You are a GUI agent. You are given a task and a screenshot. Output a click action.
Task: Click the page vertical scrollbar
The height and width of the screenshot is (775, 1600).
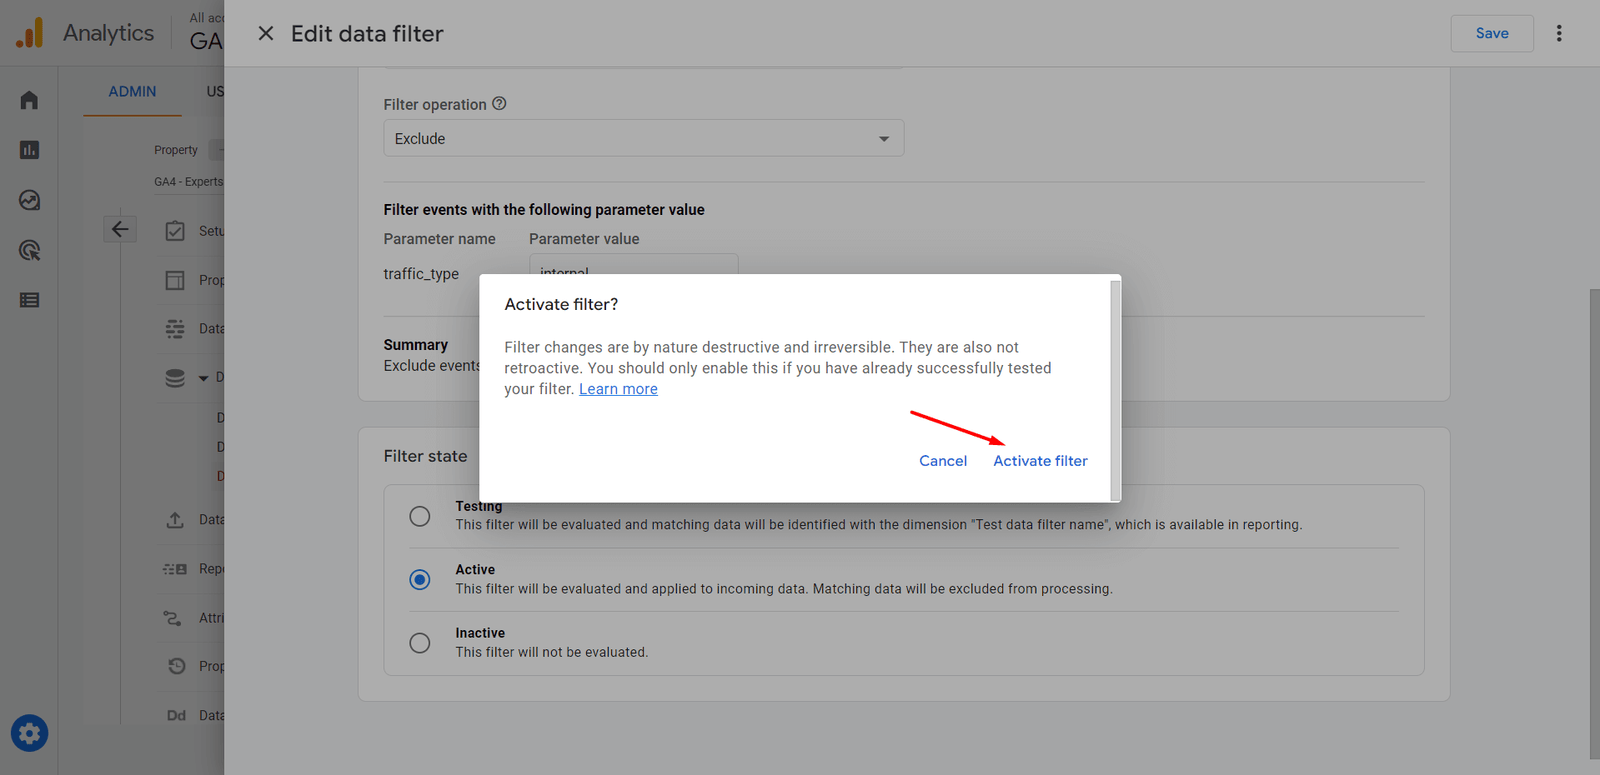1594,524
